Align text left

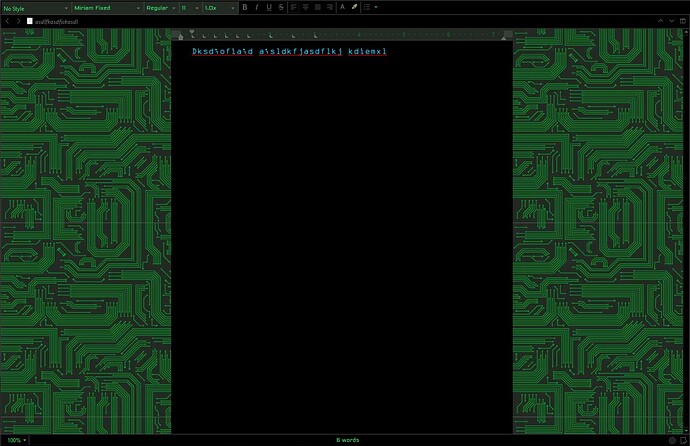pyautogui.click(x=294, y=7)
